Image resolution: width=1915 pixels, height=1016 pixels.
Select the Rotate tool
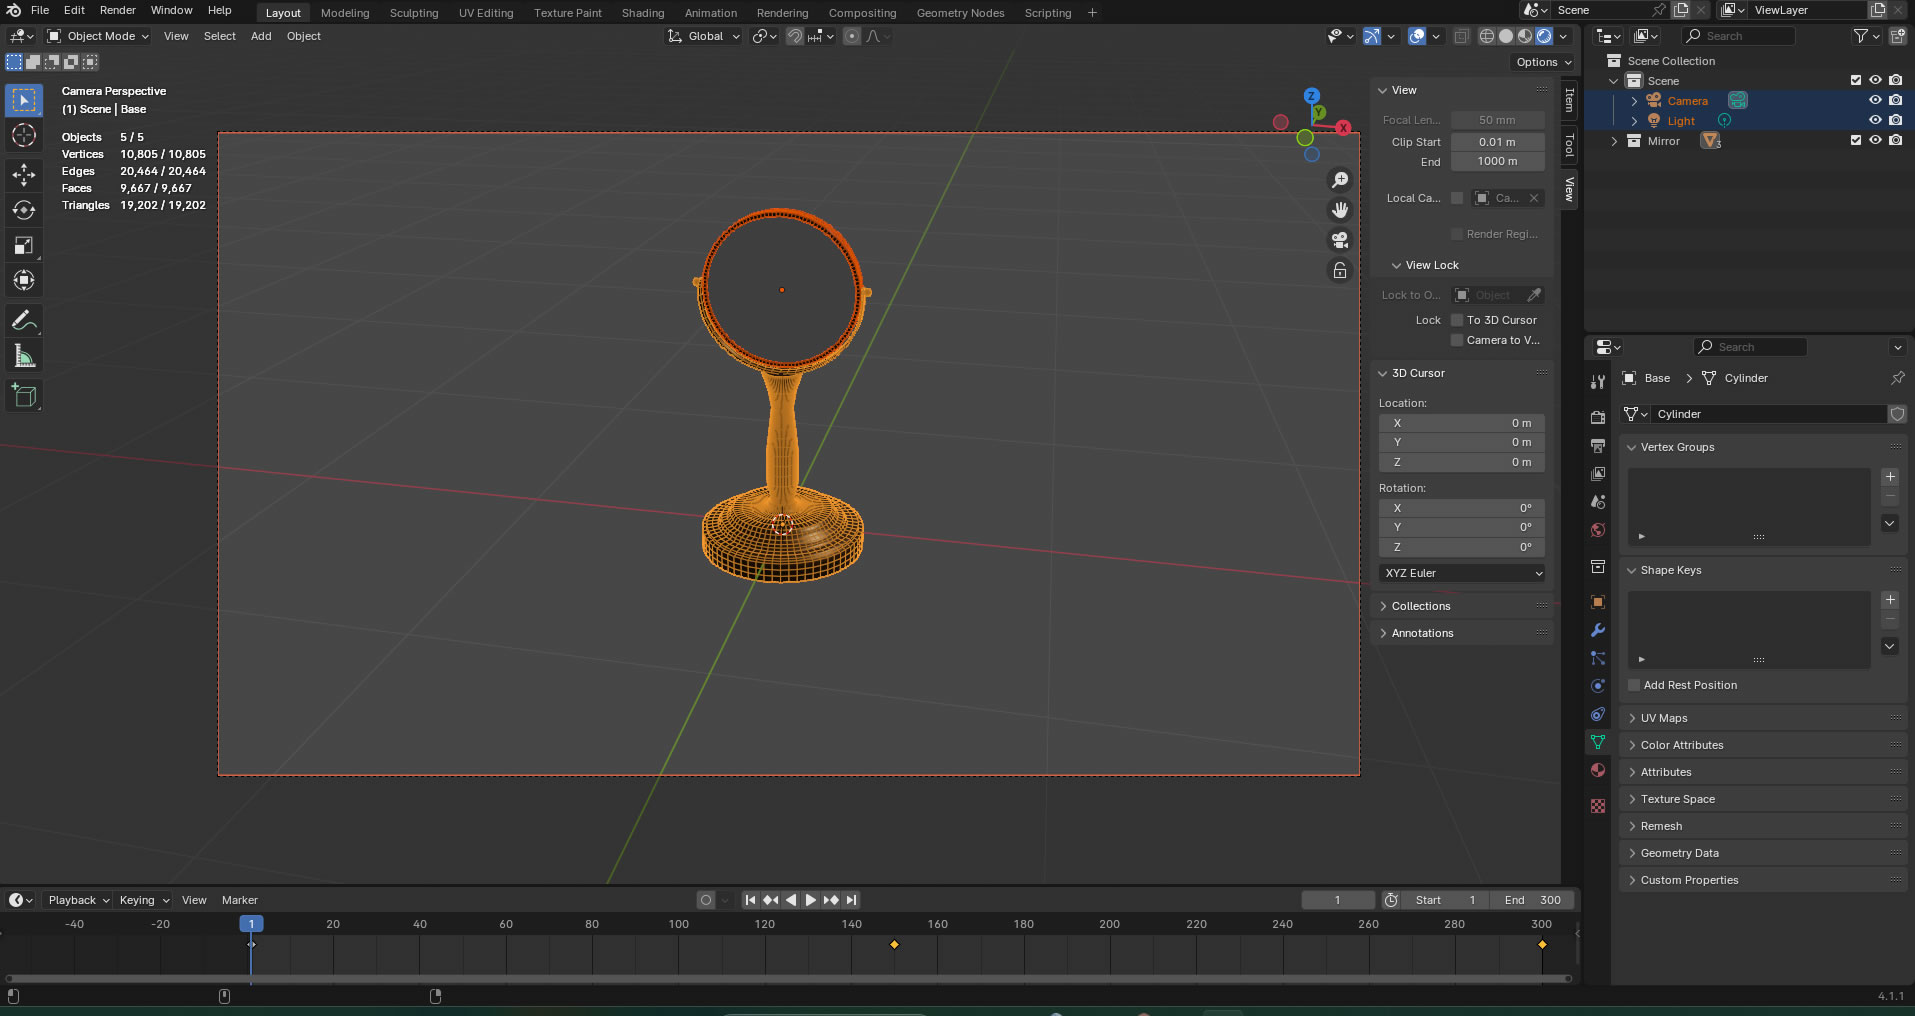coord(24,210)
